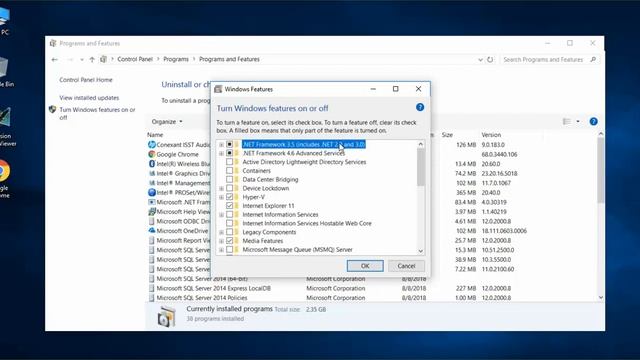Expand the Media Features node

click(221, 241)
